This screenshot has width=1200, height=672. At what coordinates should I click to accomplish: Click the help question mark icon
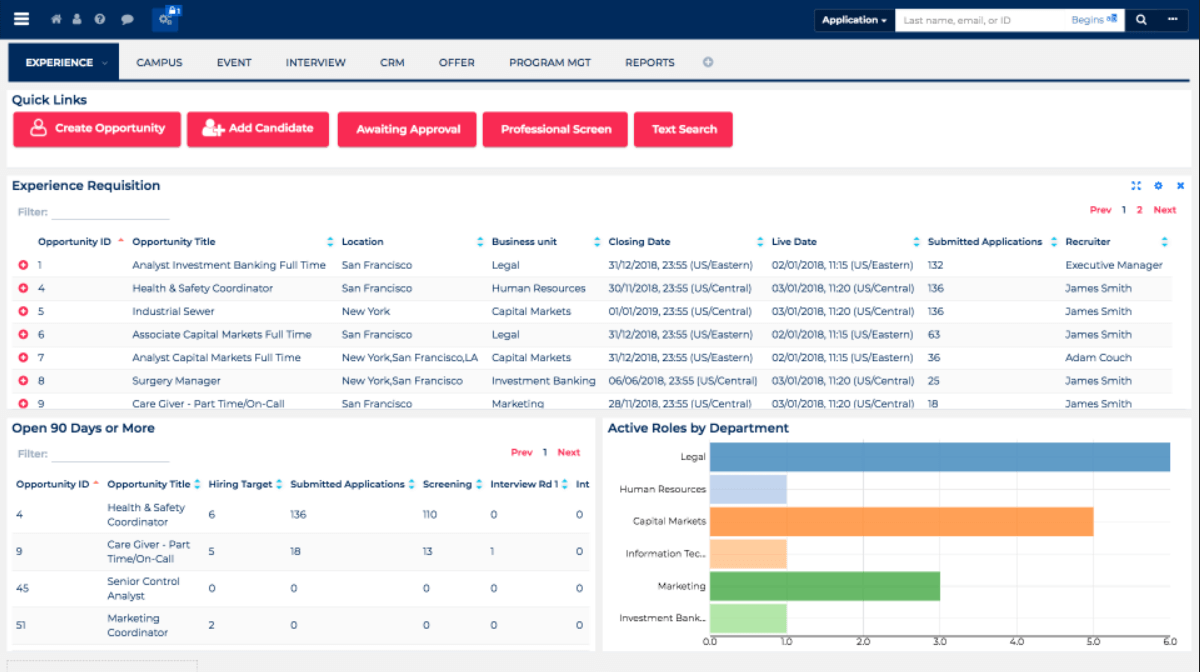tap(98, 17)
